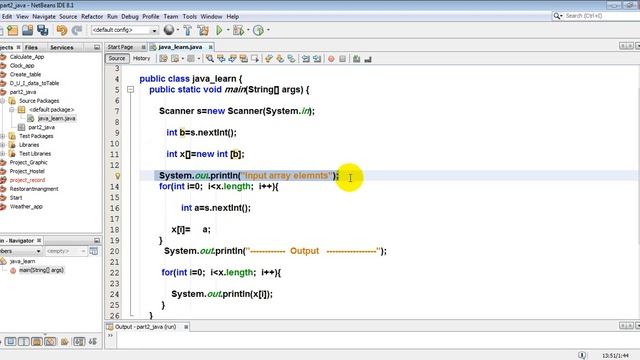Viewport: 640px width, 360px height.
Task: Click the Toggle Bookmark icon
Action: point(291,59)
